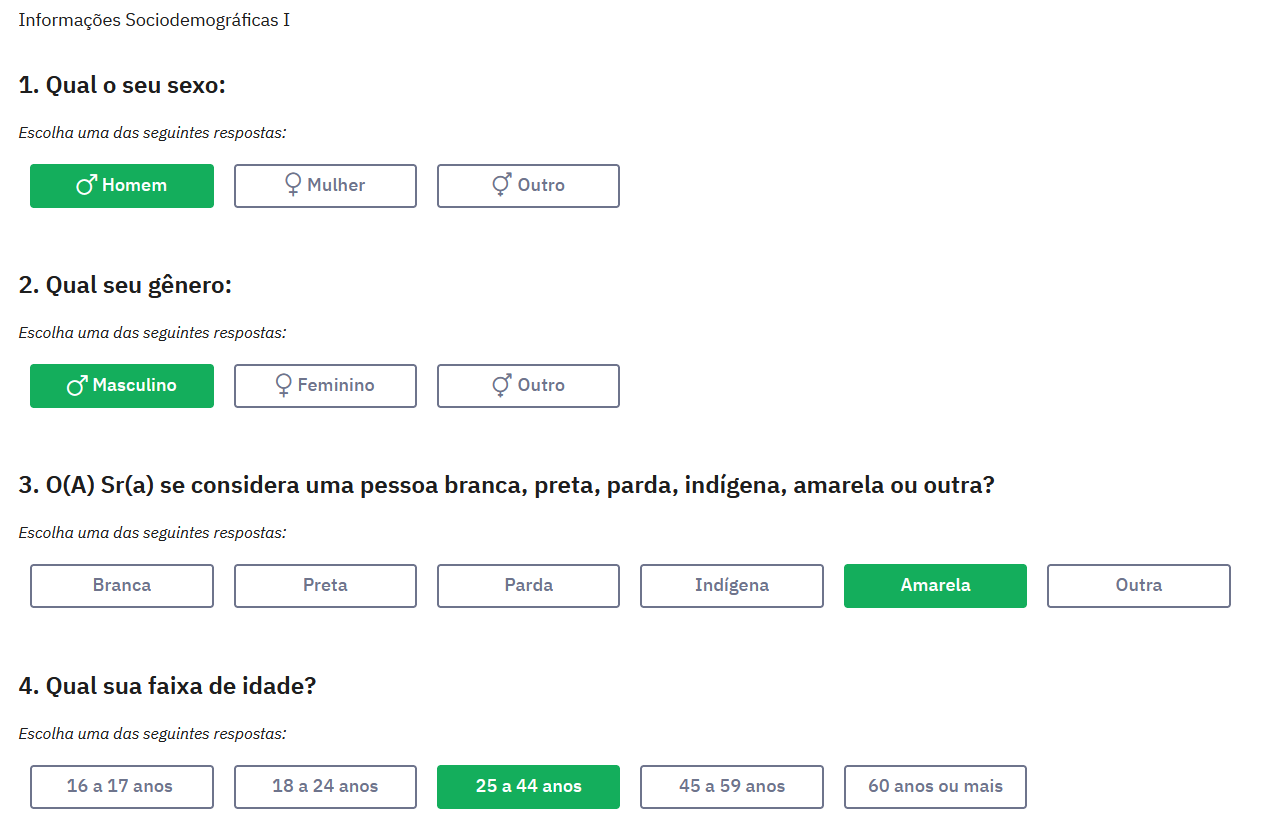Click the female symbol icon on Mulher
Screen dimensions: 1284x838
coord(293,186)
